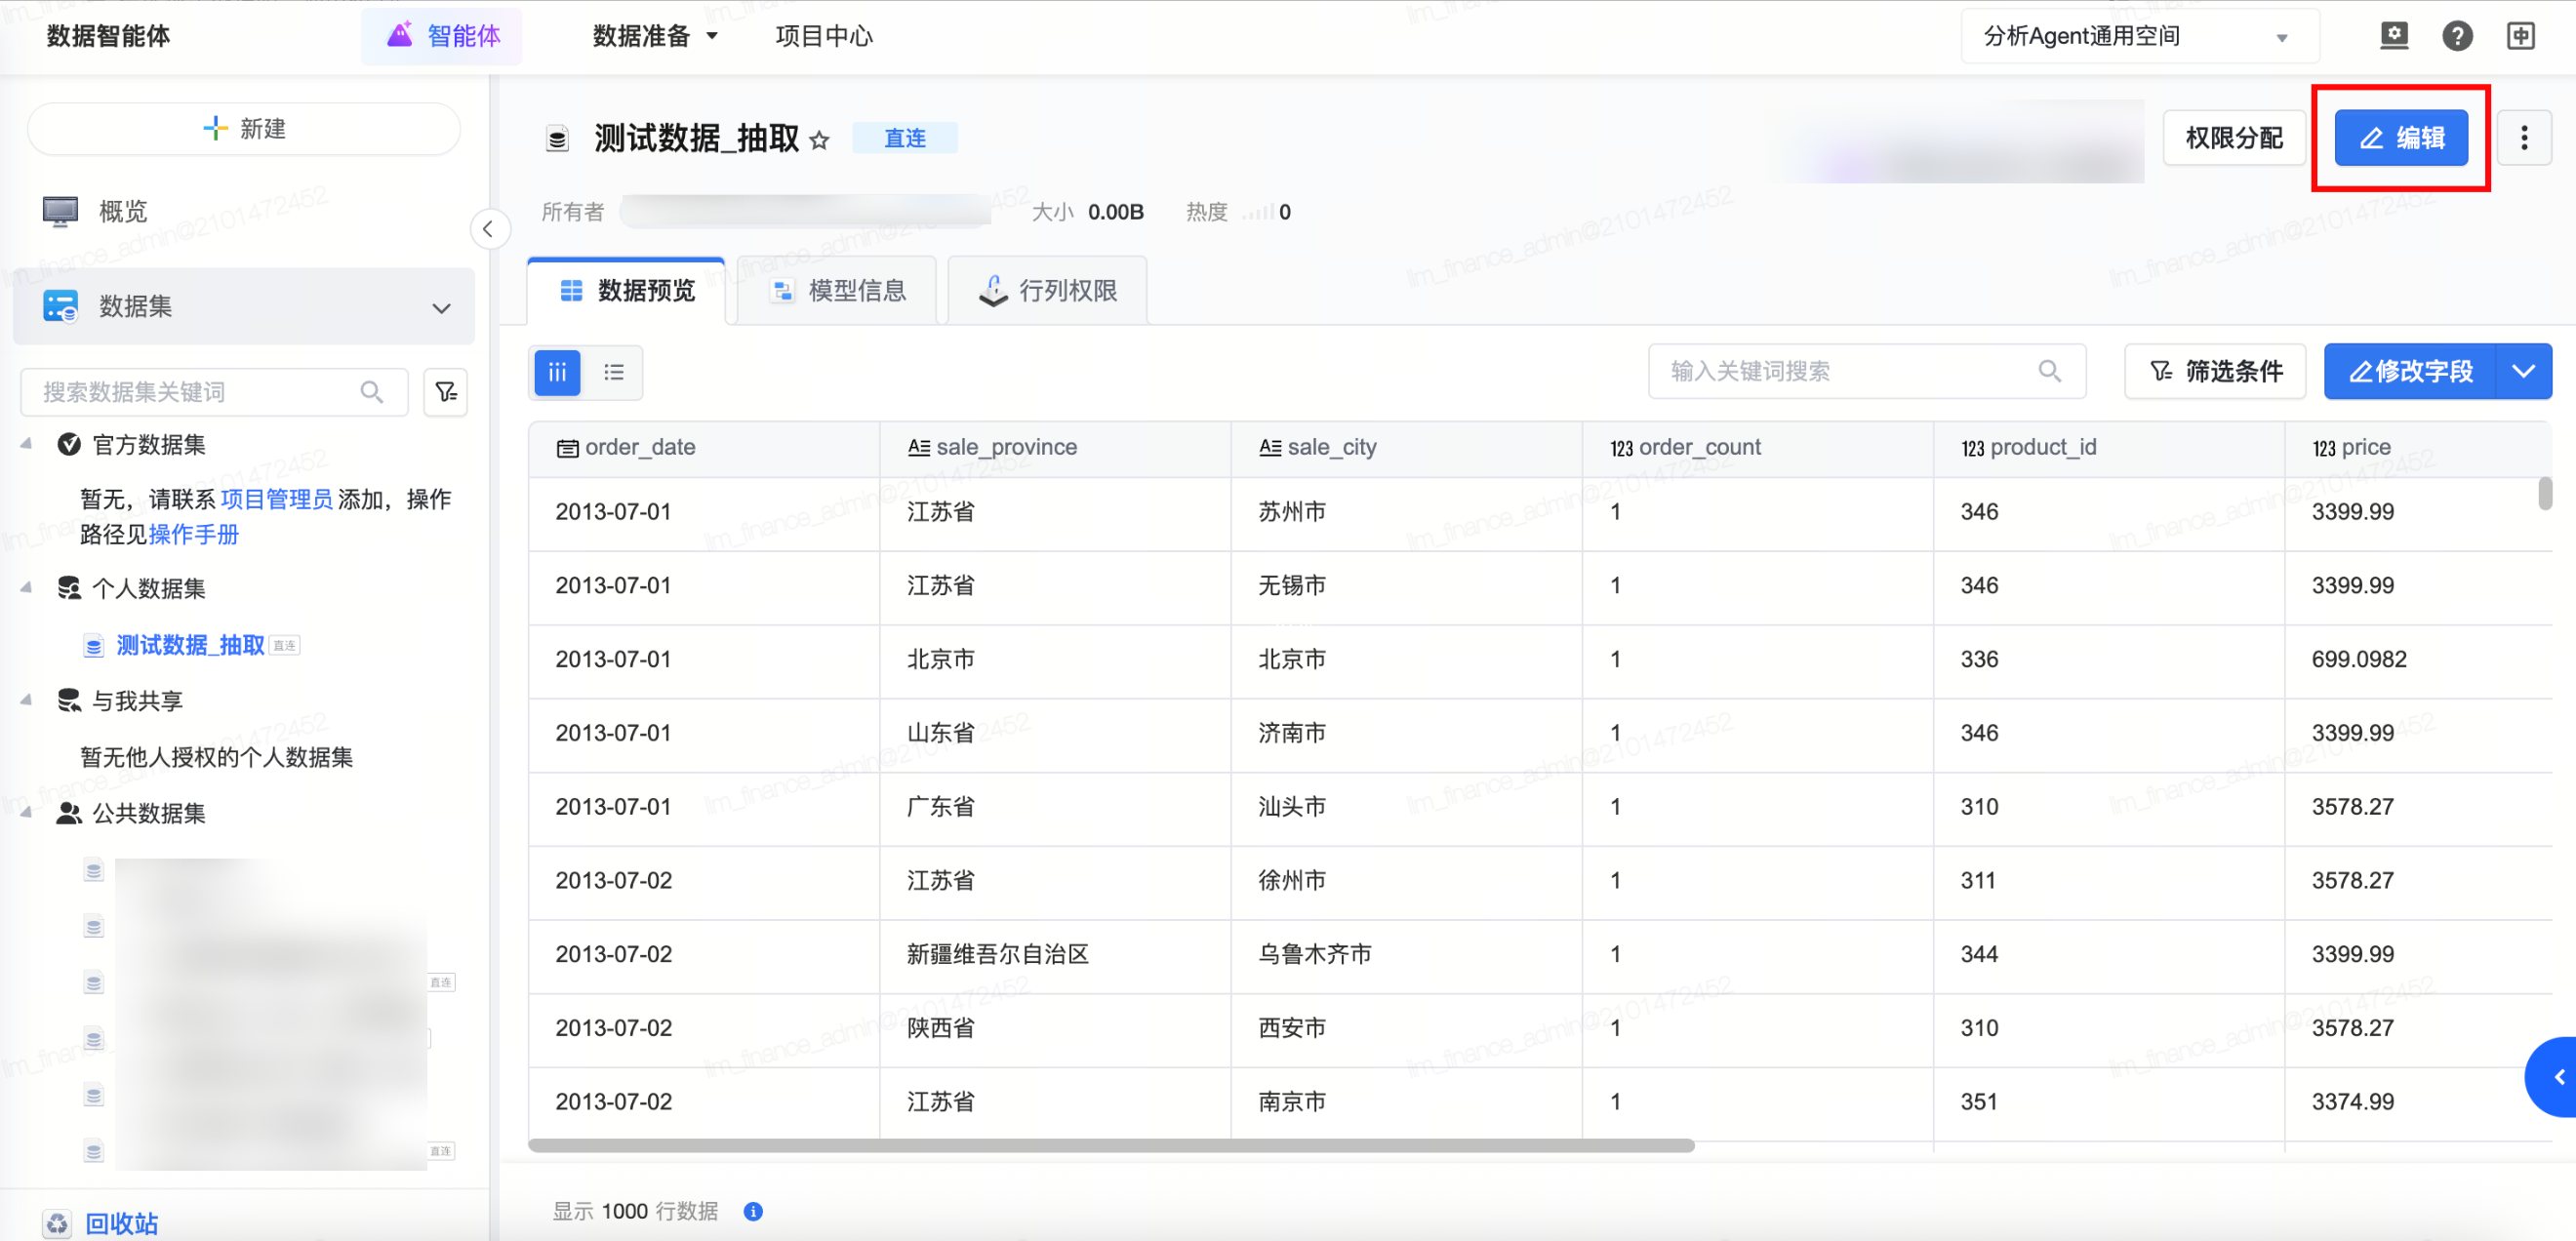Switch to the 模型信息 tab
Screen dimensions: 2576x1241
pyautogui.click(x=838, y=291)
